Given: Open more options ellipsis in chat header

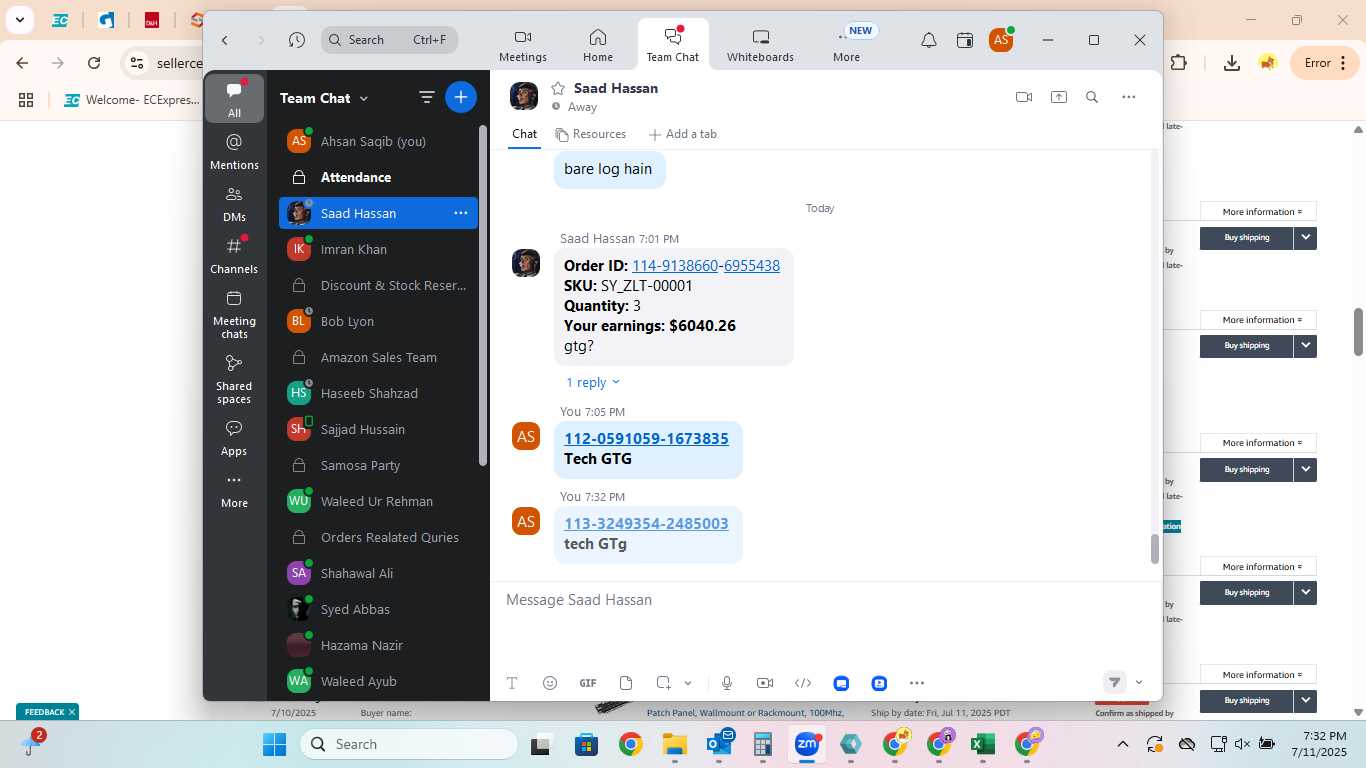Looking at the screenshot, I should click(1129, 97).
